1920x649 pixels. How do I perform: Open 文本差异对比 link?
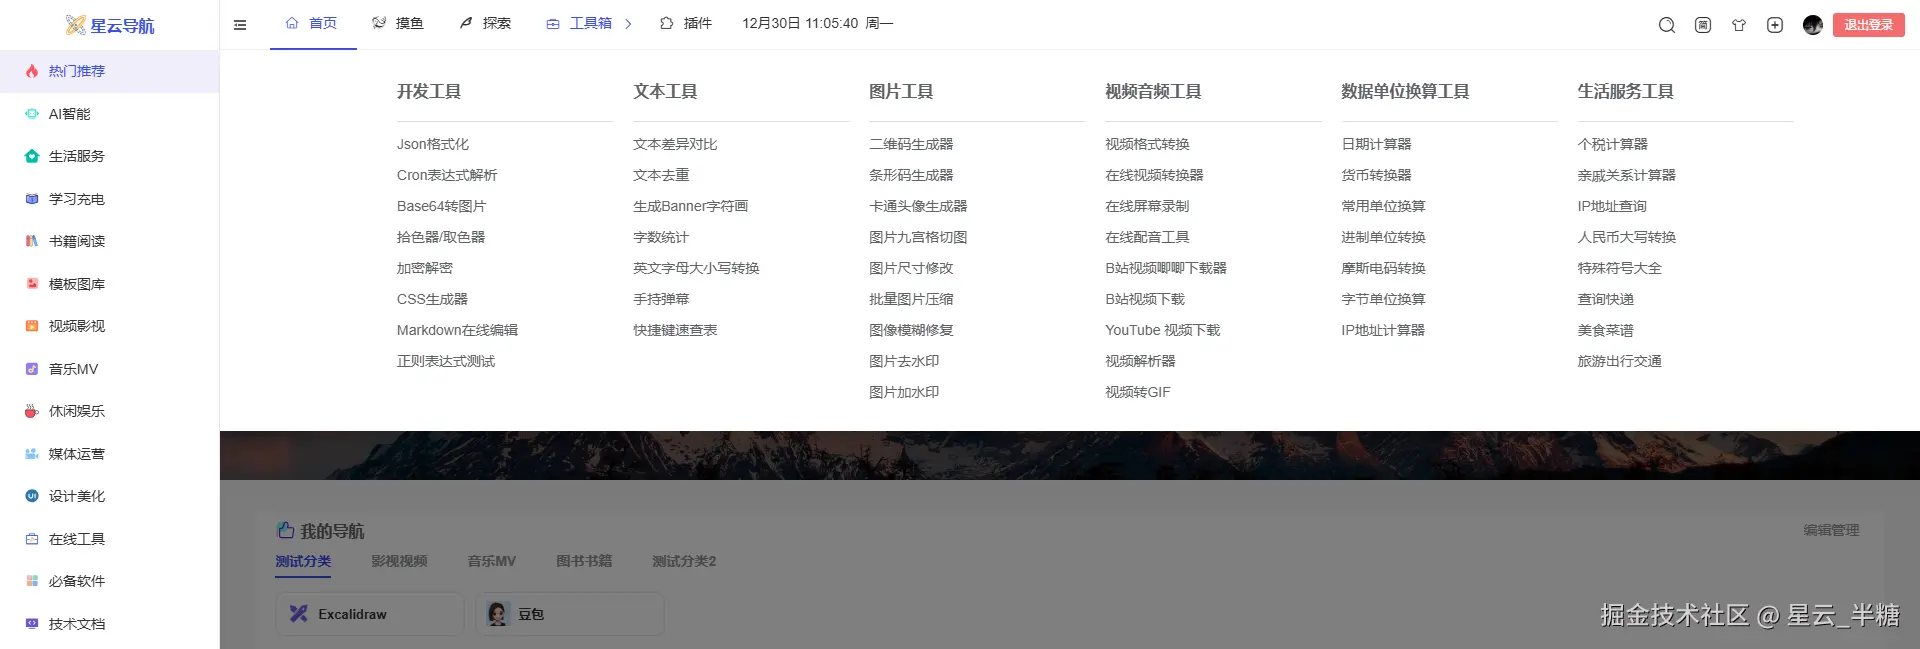[675, 145]
